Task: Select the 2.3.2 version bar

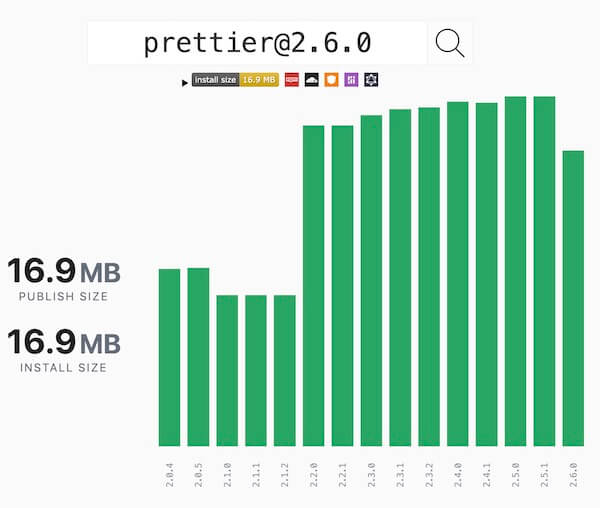Action: [429, 276]
